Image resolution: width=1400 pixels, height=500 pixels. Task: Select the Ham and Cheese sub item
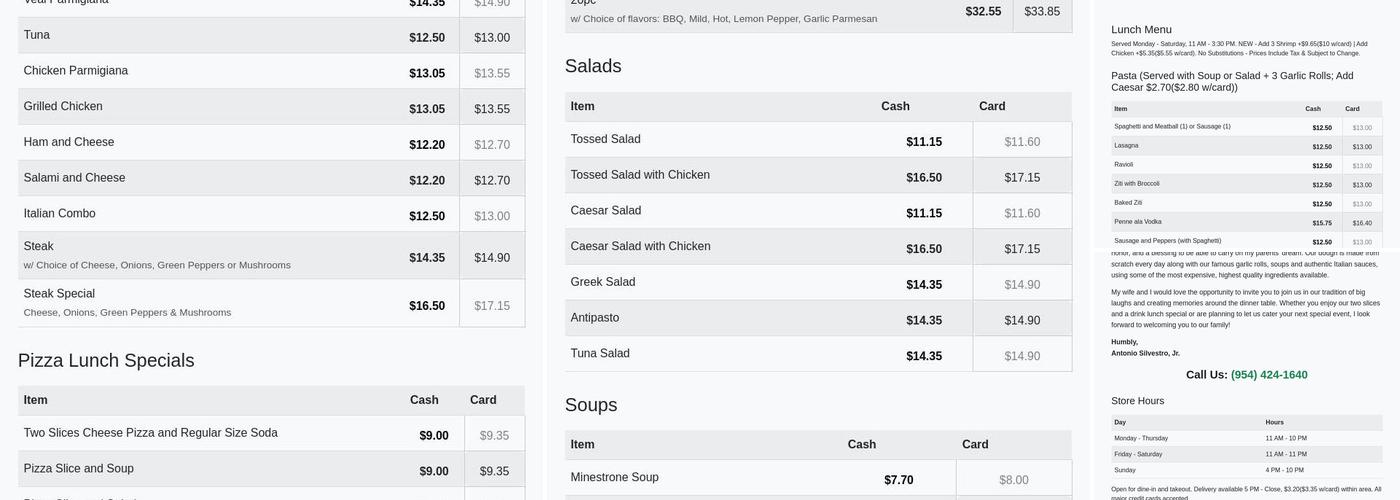(69, 142)
